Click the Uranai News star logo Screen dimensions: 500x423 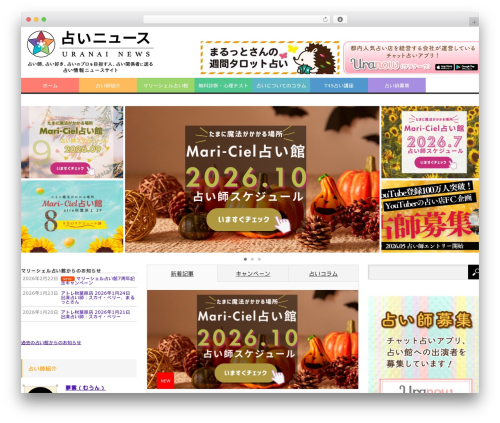[41, 44]
